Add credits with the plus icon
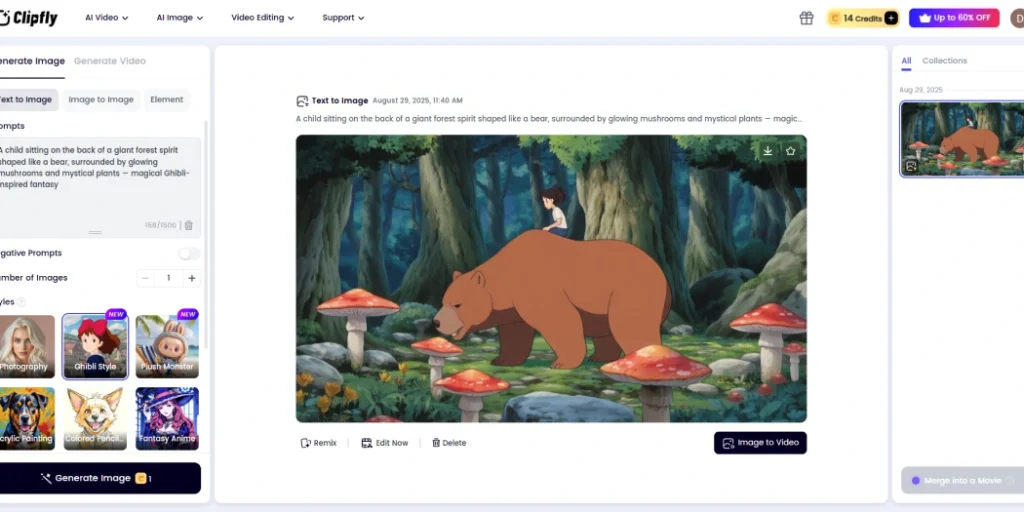 point(890,18)
